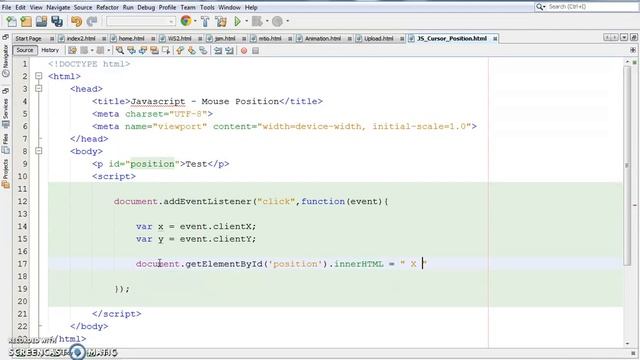Go to previous bookmark icon
This screenshot has height=360, width=640.
(180, 51)
